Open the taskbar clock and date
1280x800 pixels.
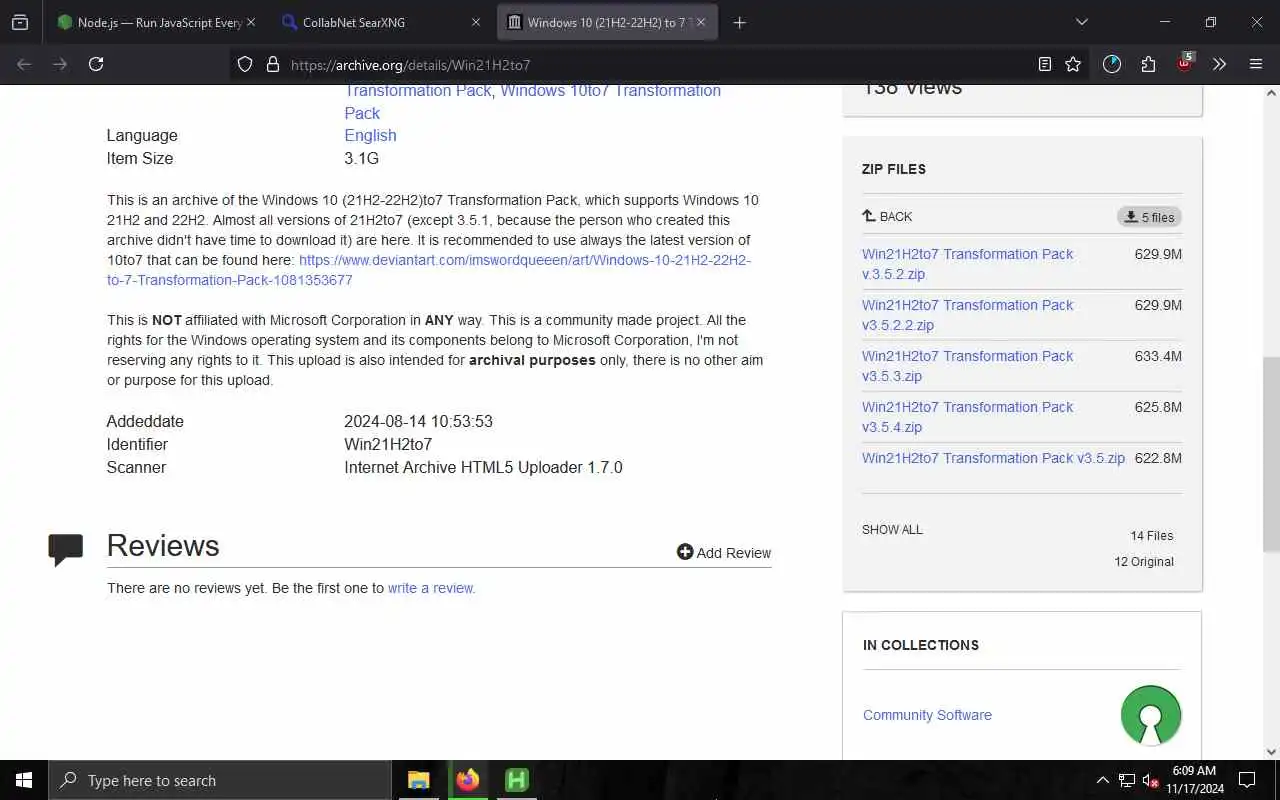click(x=1194, y=780)
